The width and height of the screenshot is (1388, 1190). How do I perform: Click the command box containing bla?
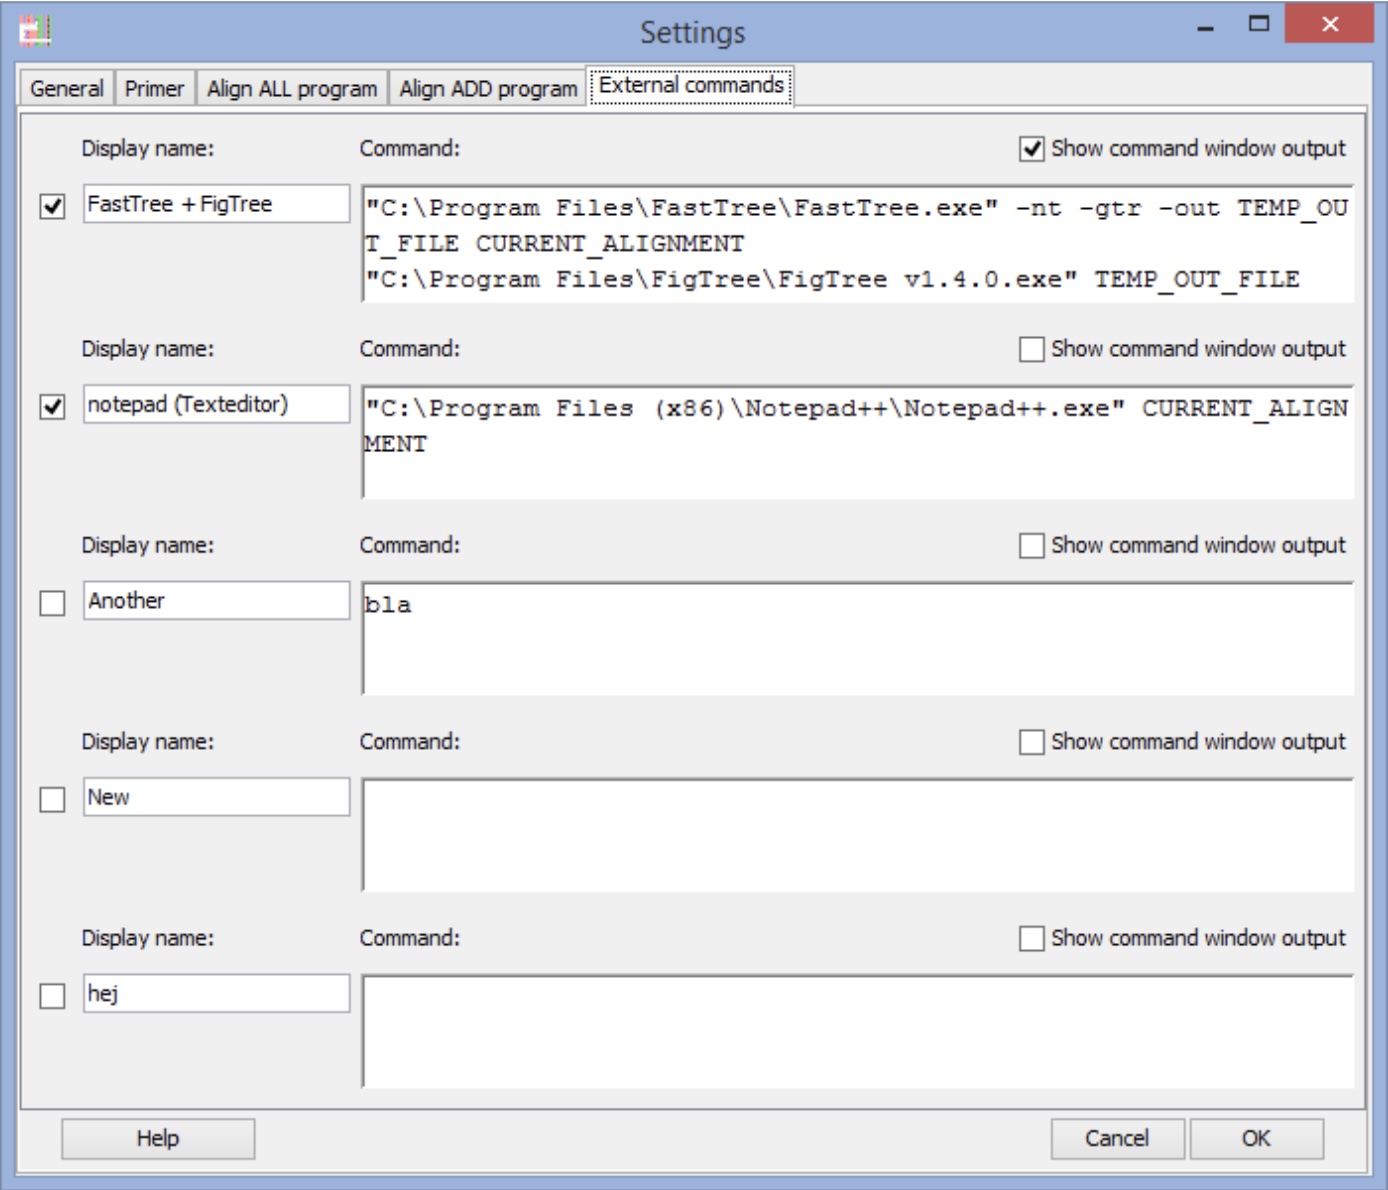(858, 638)
